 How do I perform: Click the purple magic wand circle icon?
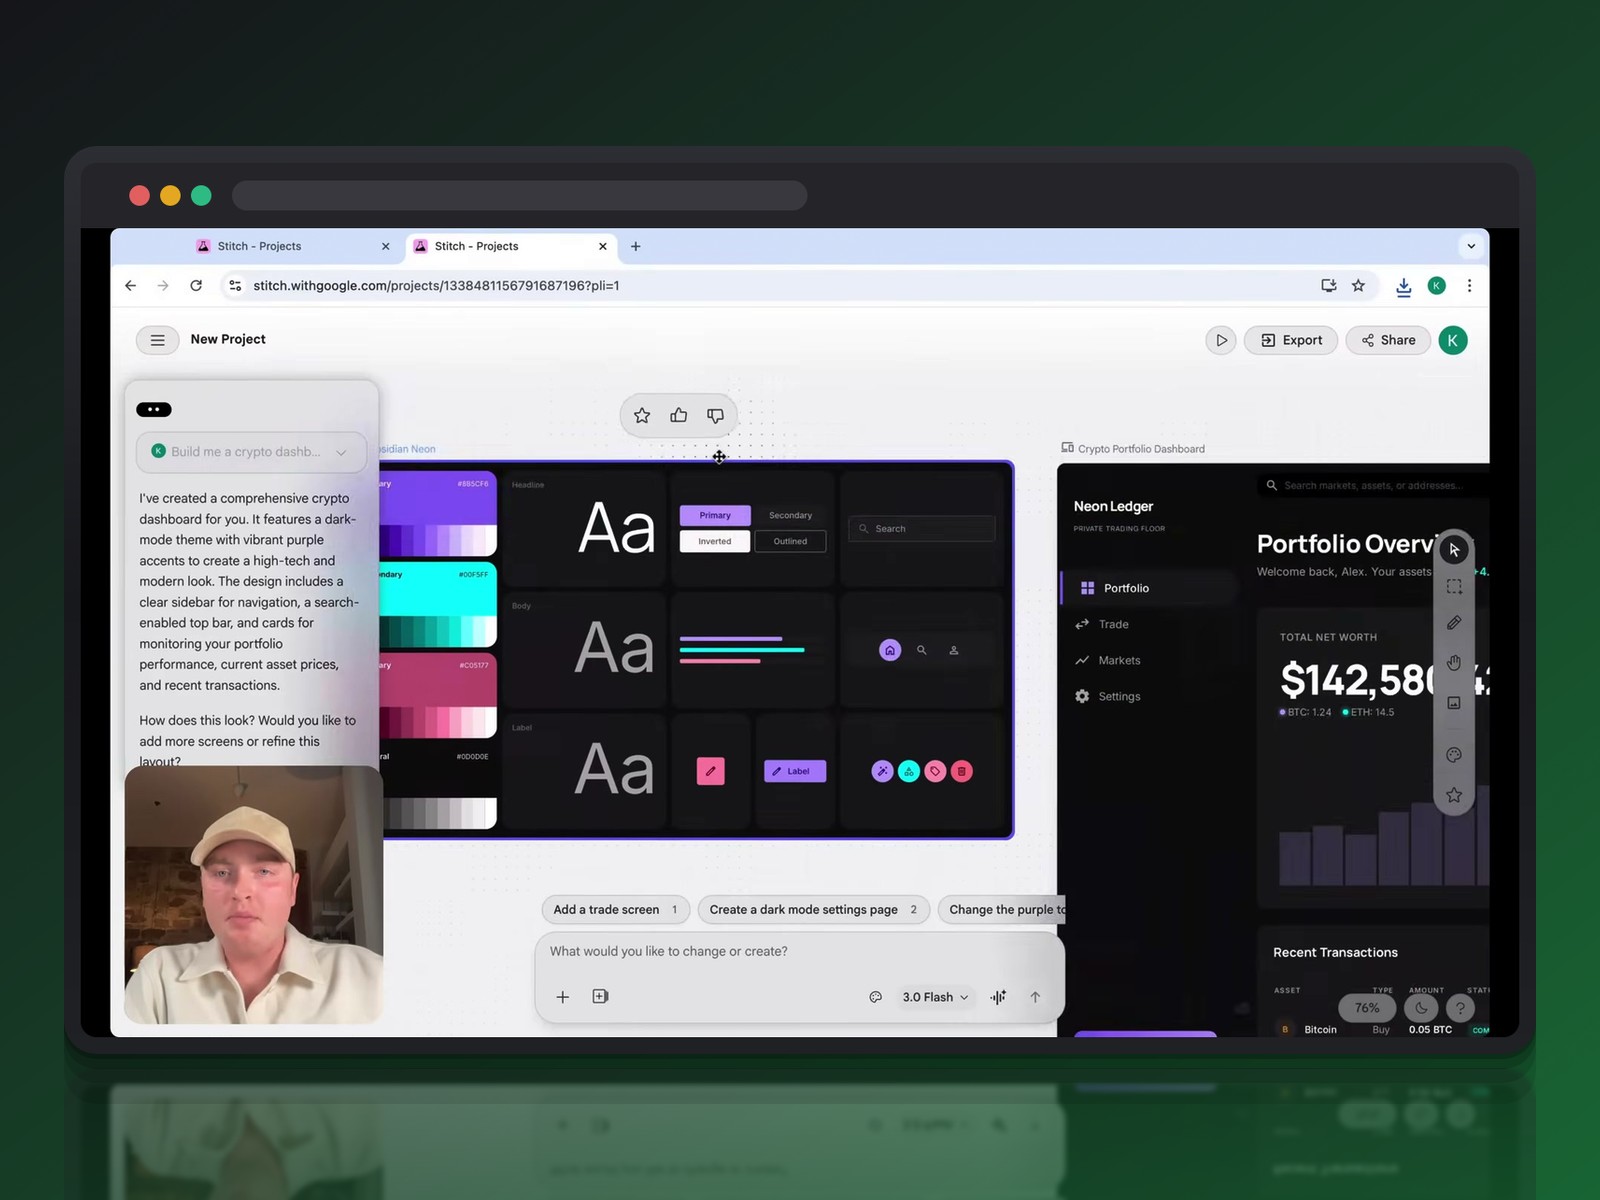pos(882,771)
